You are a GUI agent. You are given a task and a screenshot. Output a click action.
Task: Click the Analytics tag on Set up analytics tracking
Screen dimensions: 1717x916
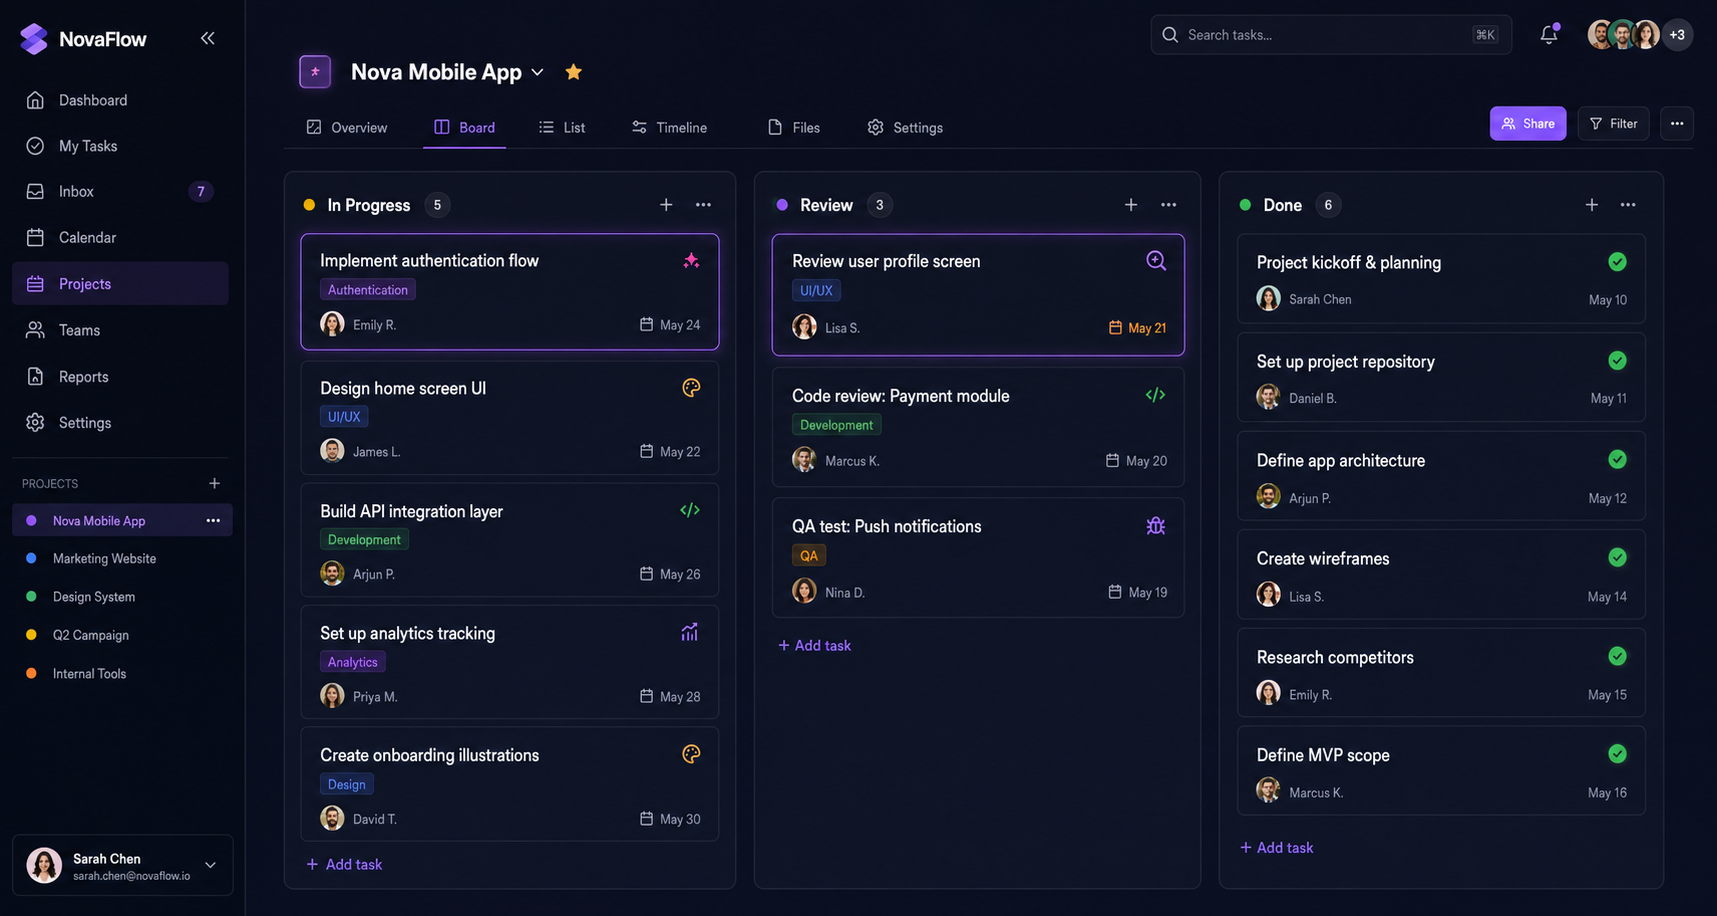pos(353,662)
